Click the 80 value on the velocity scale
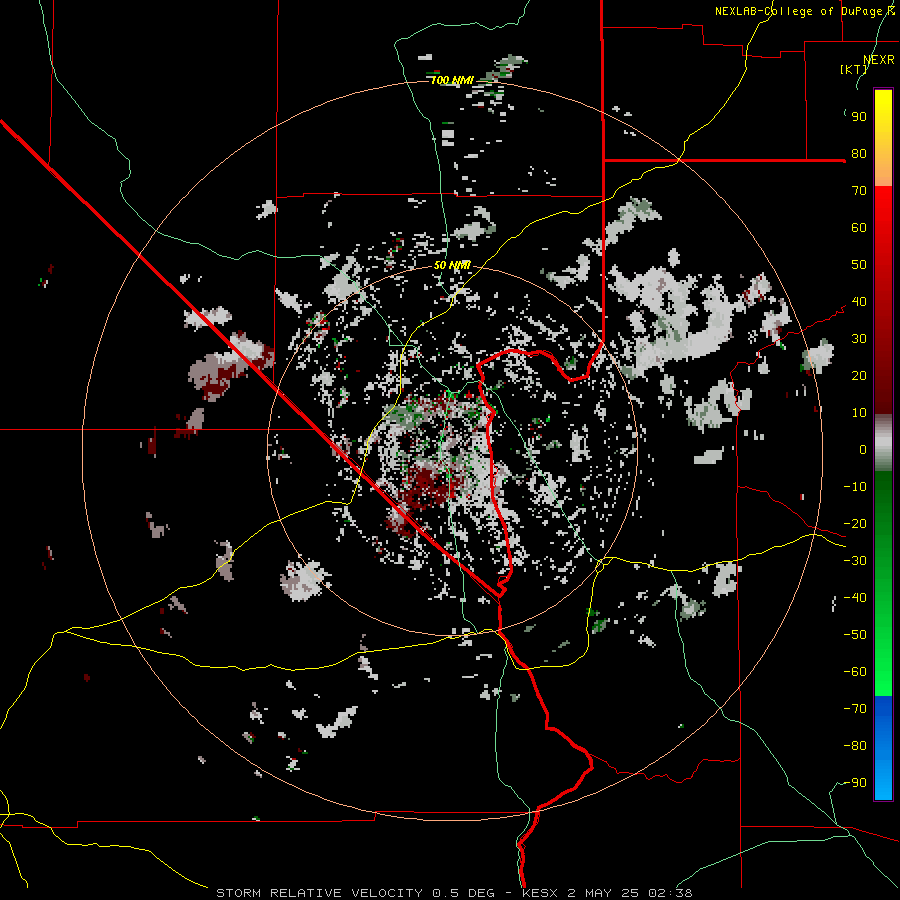Screen dimensions: 900x900 [859, 154]
